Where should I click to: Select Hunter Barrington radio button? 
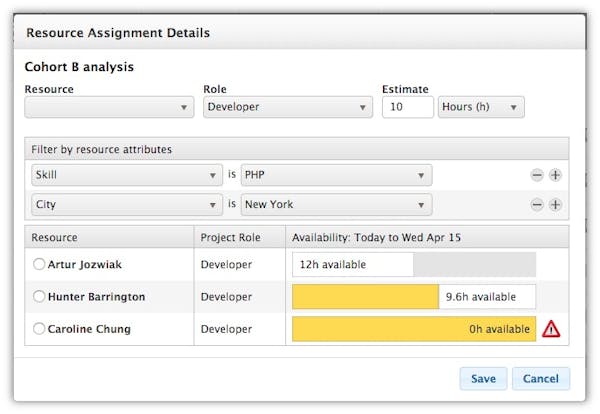pos(39,297)
